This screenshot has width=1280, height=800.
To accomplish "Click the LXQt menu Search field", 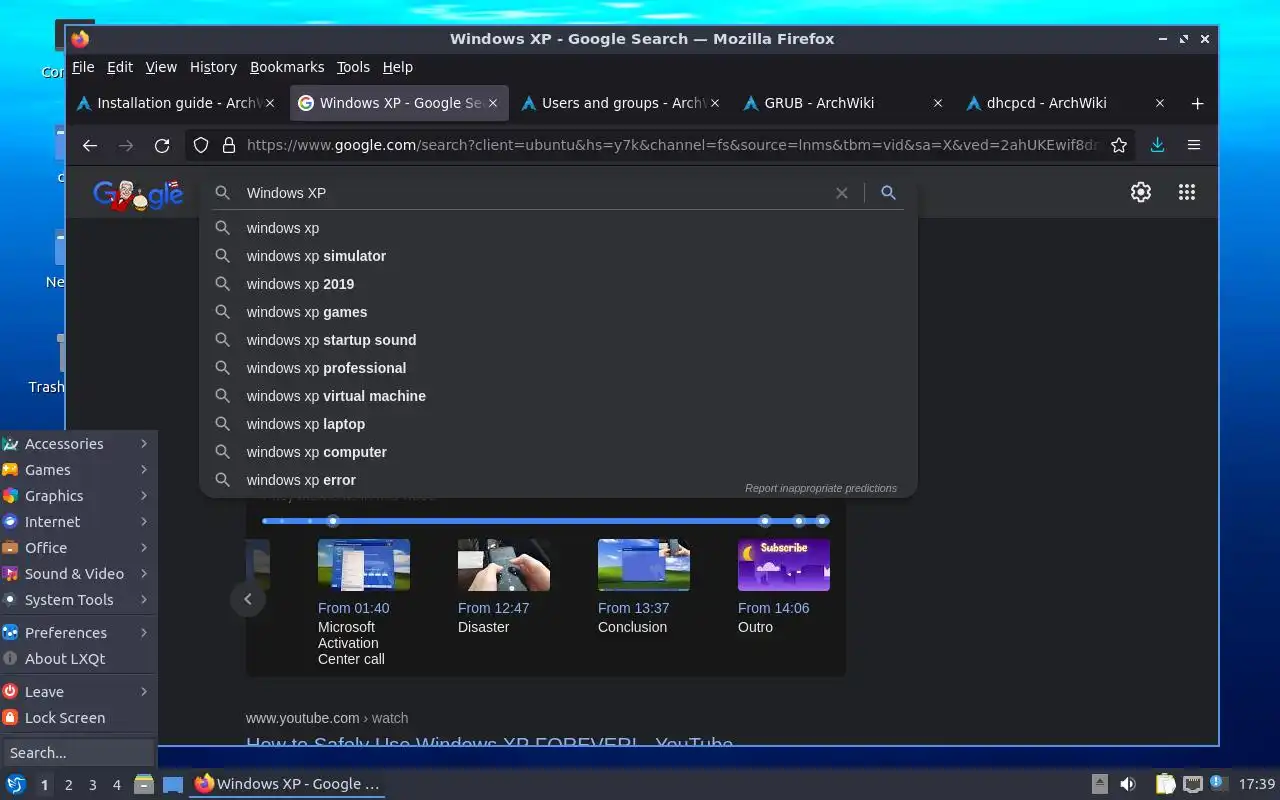I will [x=78, y=753].
